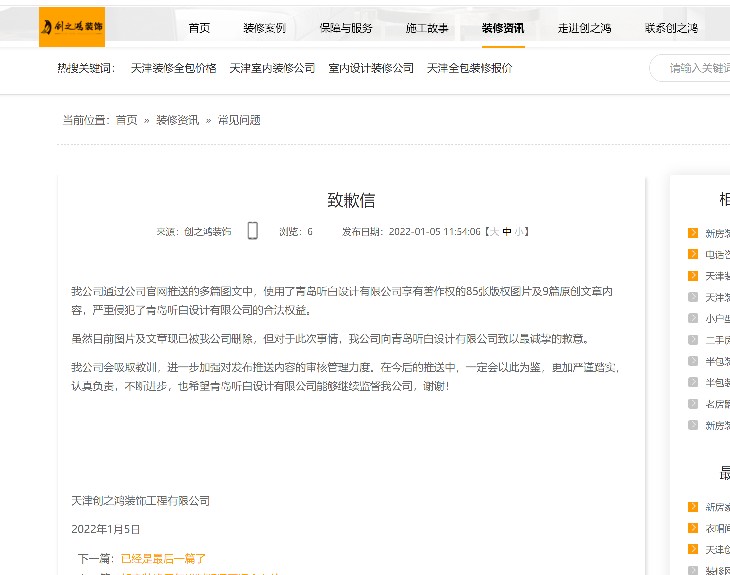Click the paragraph starting 我公司会吸取教训
The width and height of the screenshot is (730, 575).
[345, 377]
